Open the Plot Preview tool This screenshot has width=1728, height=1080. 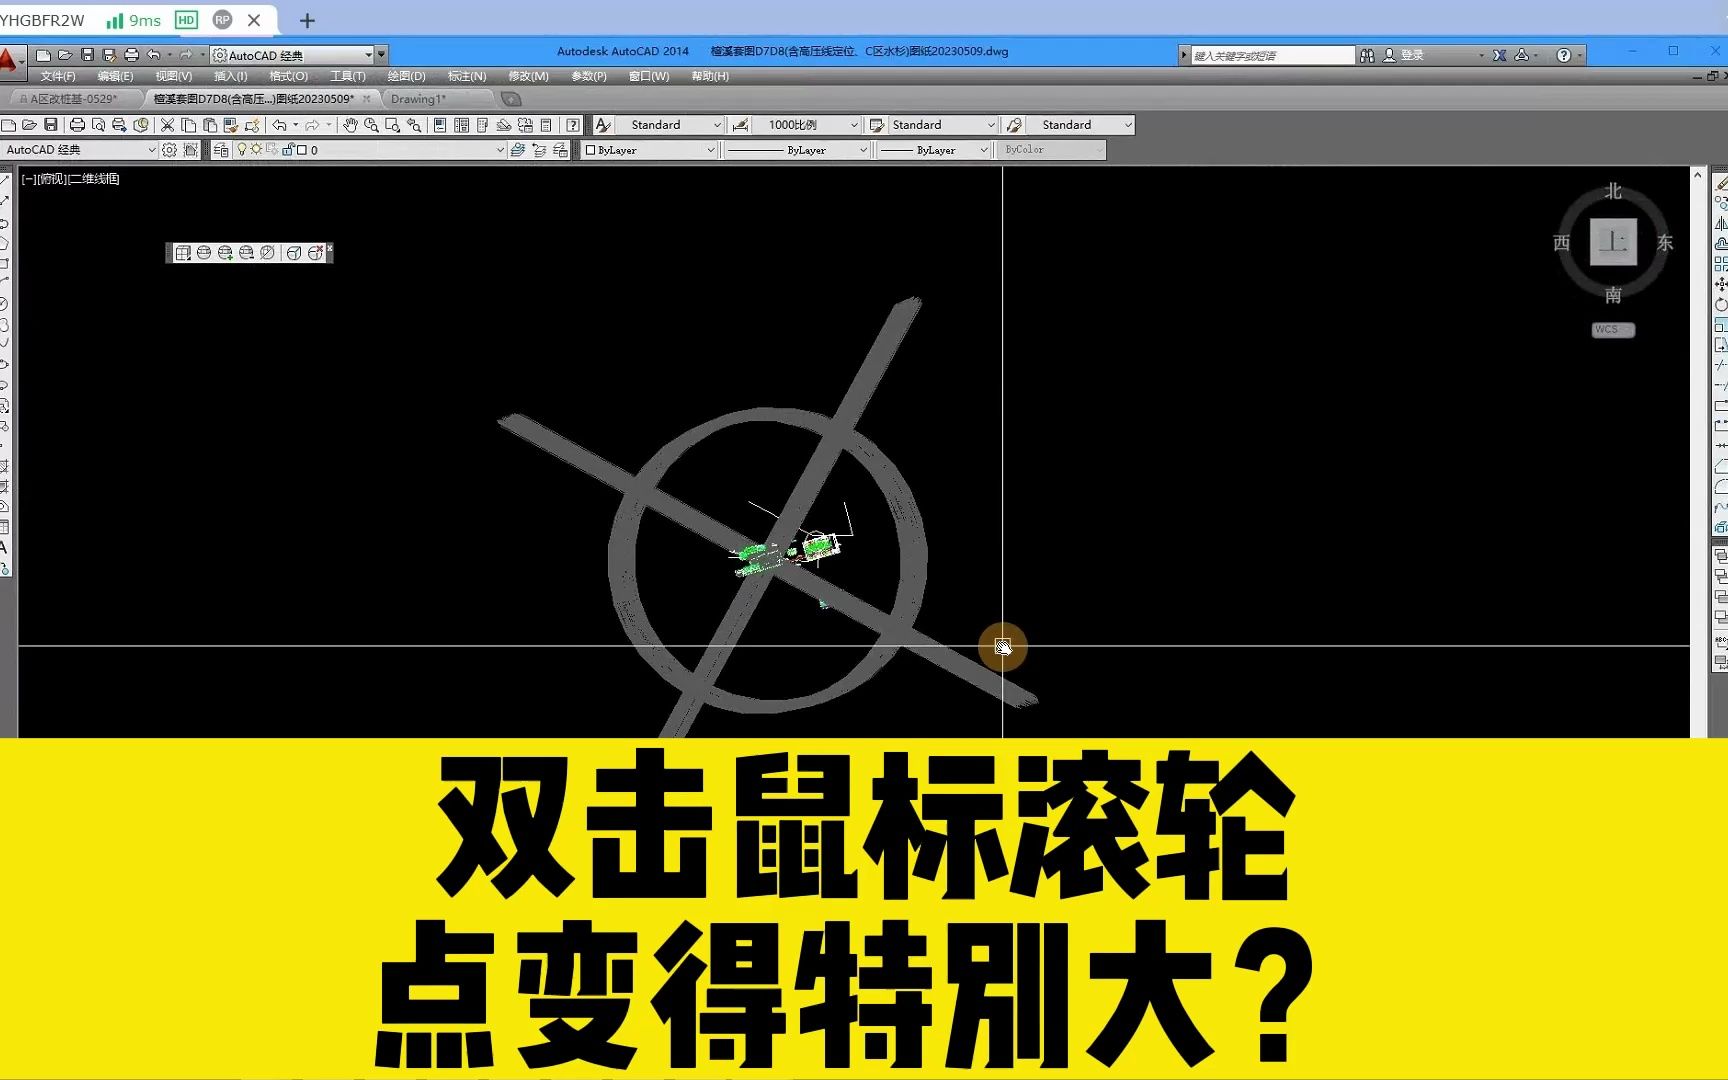[99, 125]
